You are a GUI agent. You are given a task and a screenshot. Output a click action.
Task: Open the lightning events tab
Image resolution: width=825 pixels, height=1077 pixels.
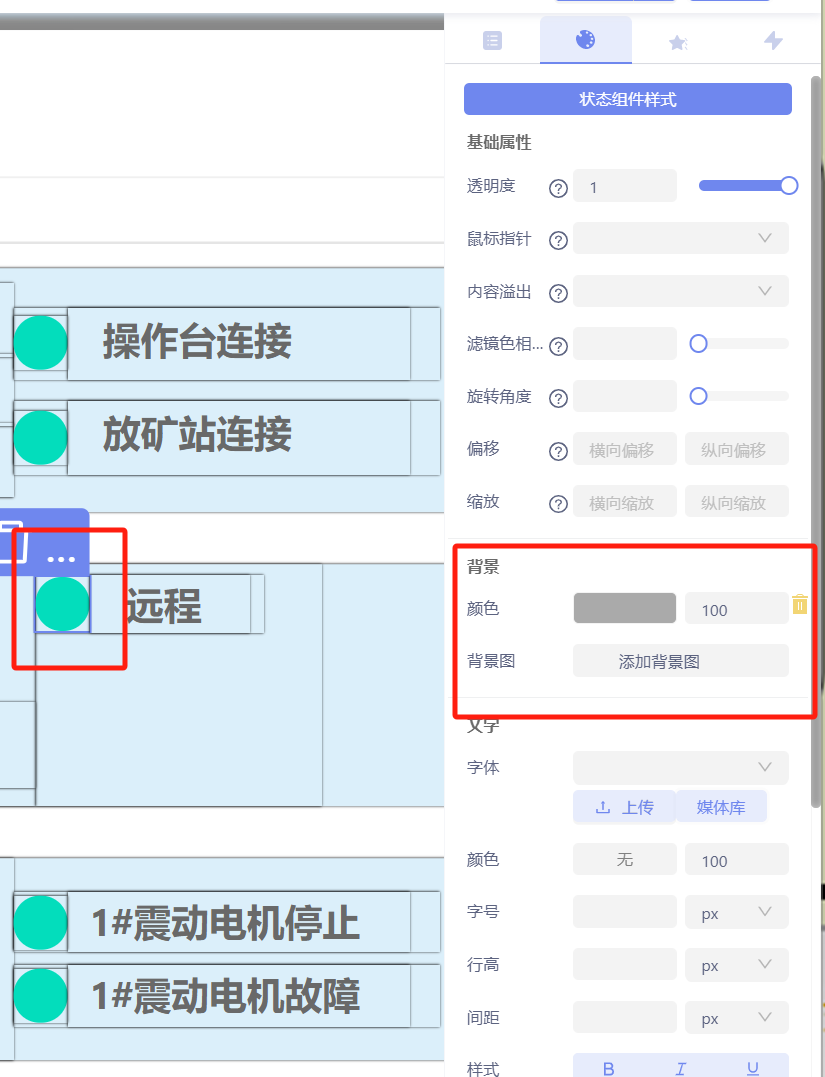click(x=773, y=41)
